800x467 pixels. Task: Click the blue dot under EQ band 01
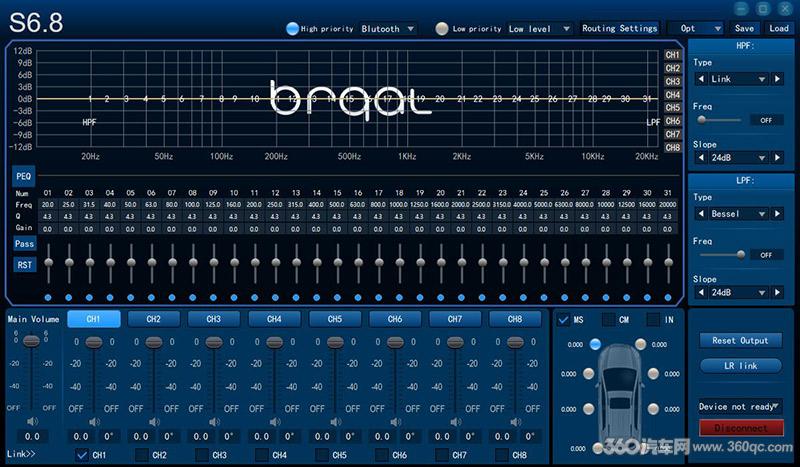point(48,298)
